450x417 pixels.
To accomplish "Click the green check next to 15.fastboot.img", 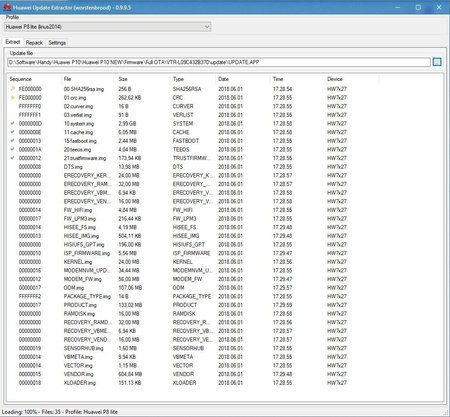I will coord(13,141).
